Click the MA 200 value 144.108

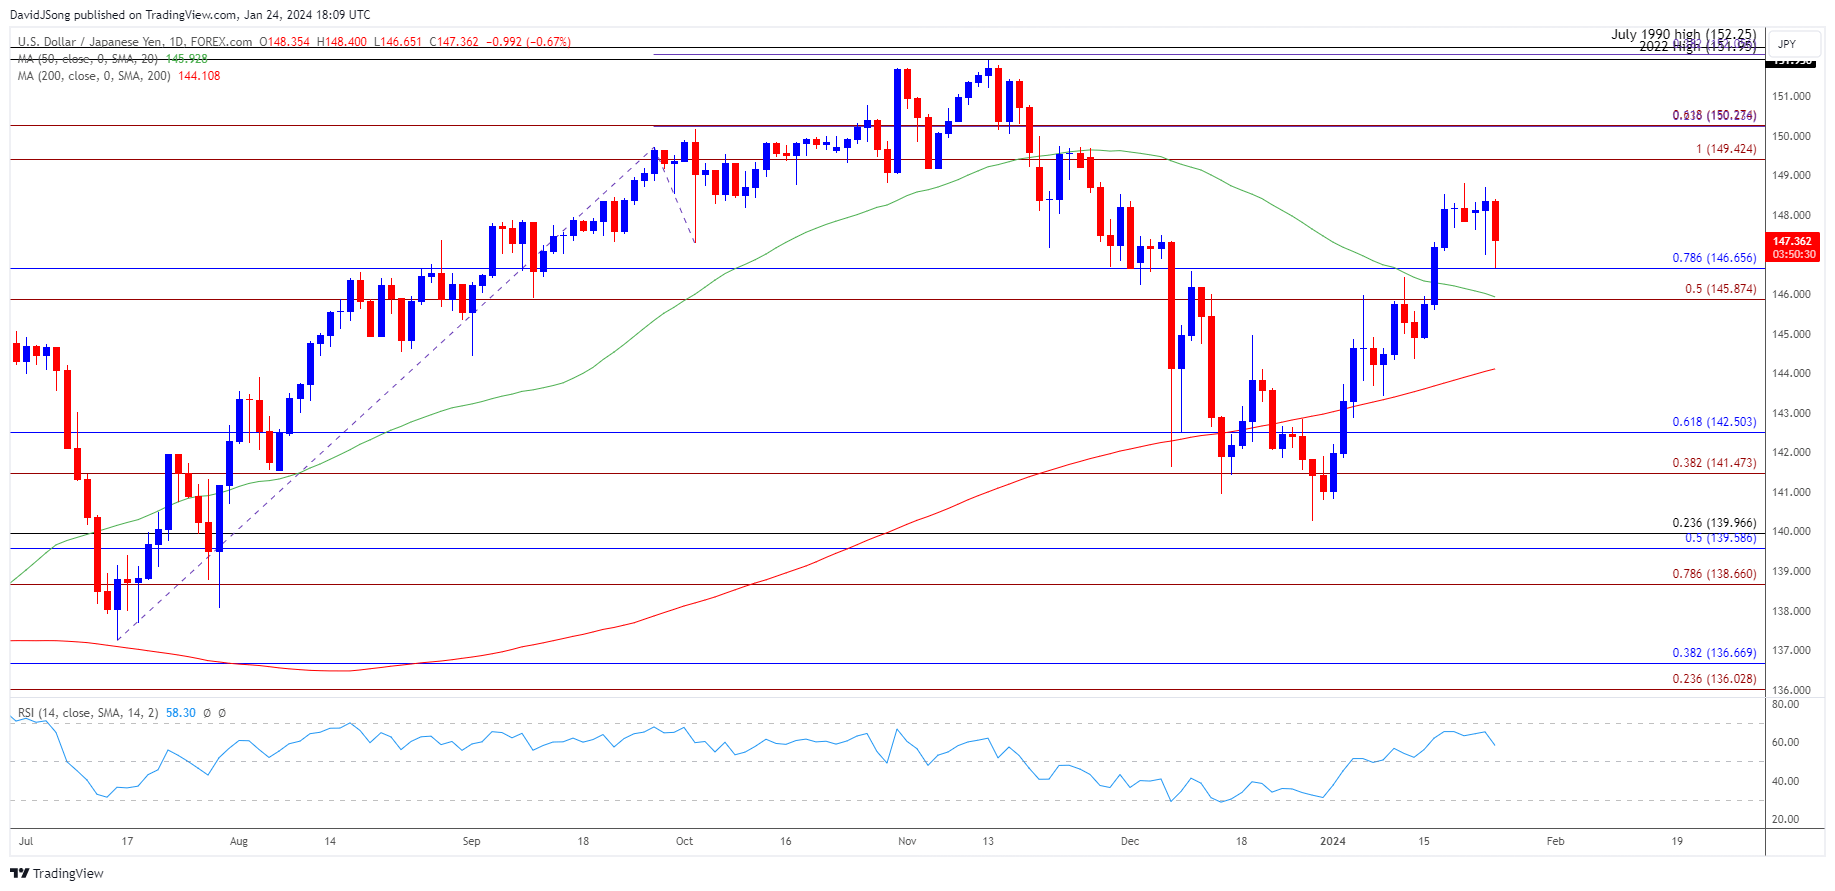[x=199, y=76]
